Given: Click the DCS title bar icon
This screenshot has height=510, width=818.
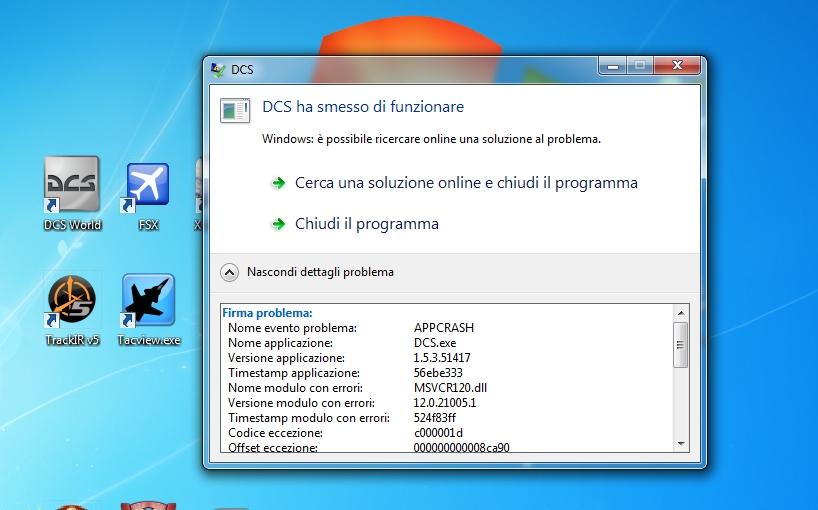Looking at the screenshot, I should [218, 69].
